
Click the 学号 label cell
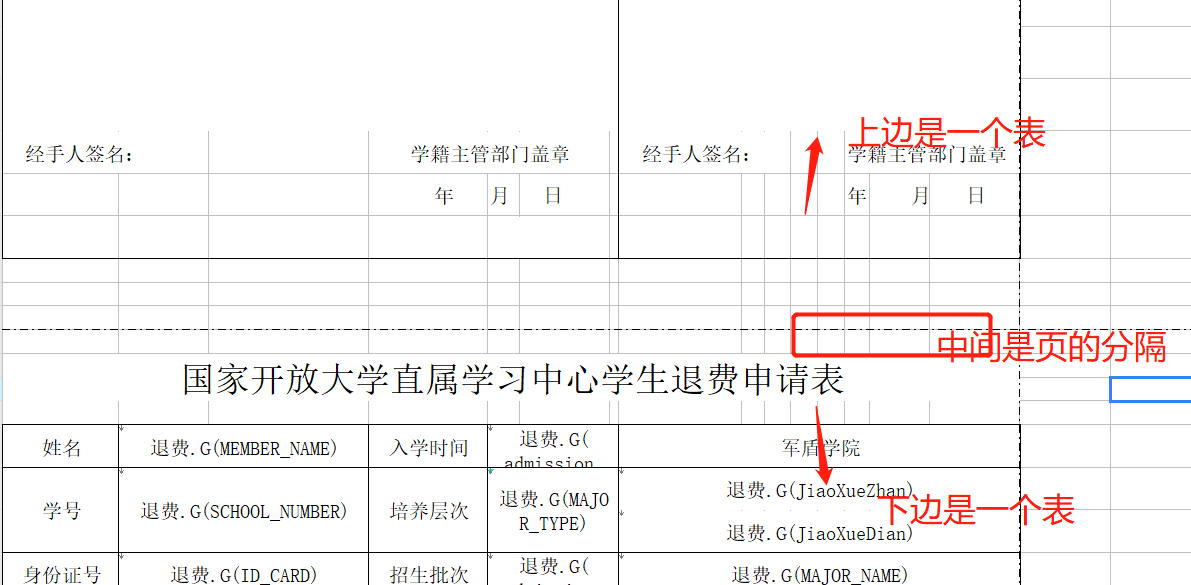point(61,511)
